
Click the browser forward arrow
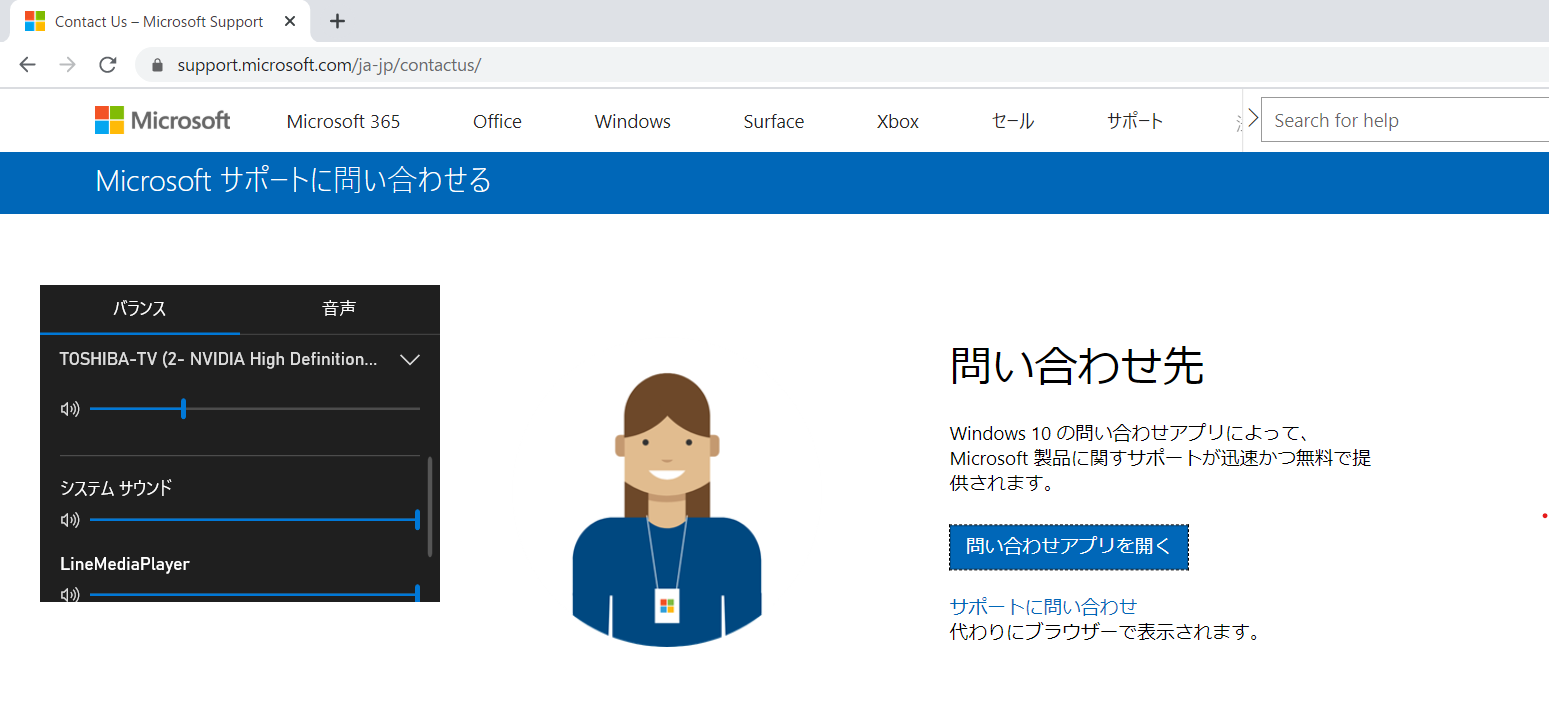pyautogui.click(x=67, y=65)
